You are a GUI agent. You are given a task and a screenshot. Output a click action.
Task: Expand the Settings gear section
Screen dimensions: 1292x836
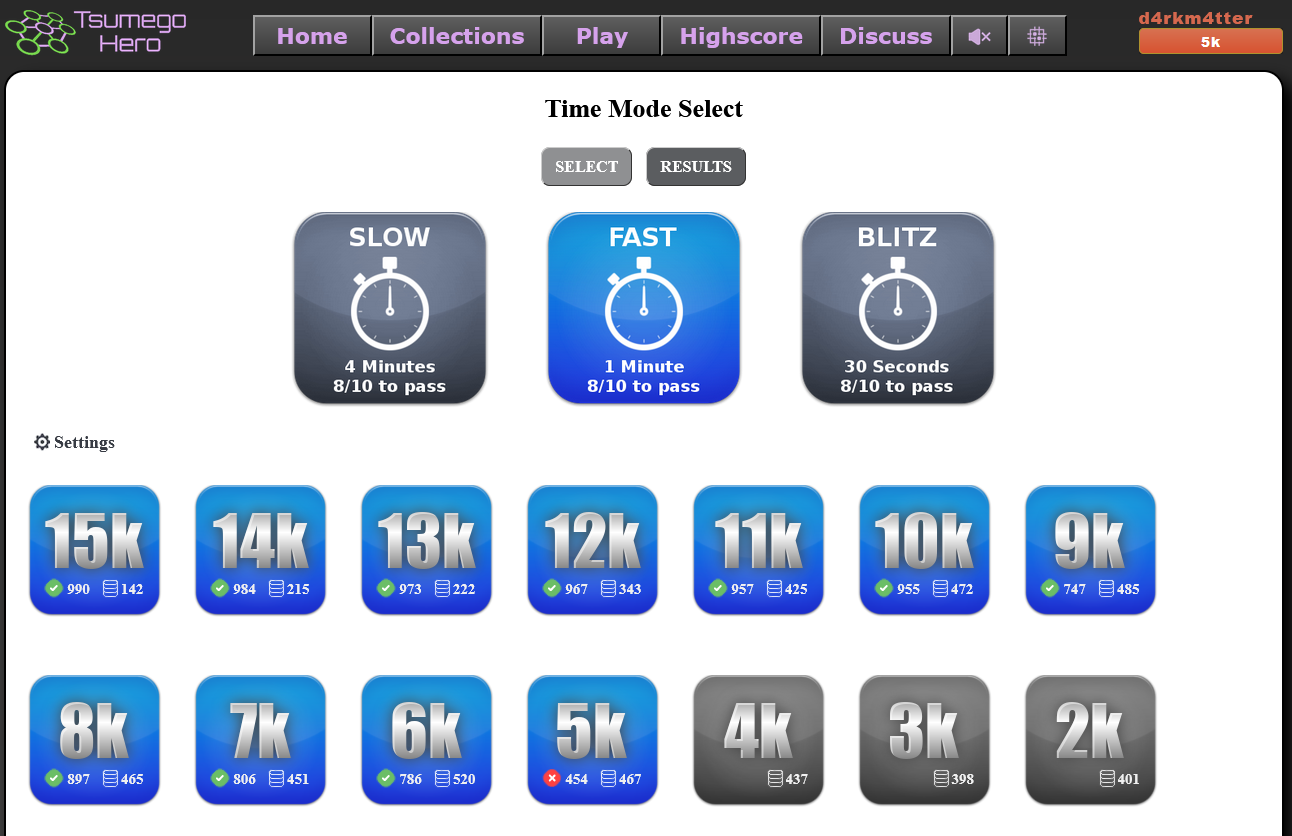(74, 442)
